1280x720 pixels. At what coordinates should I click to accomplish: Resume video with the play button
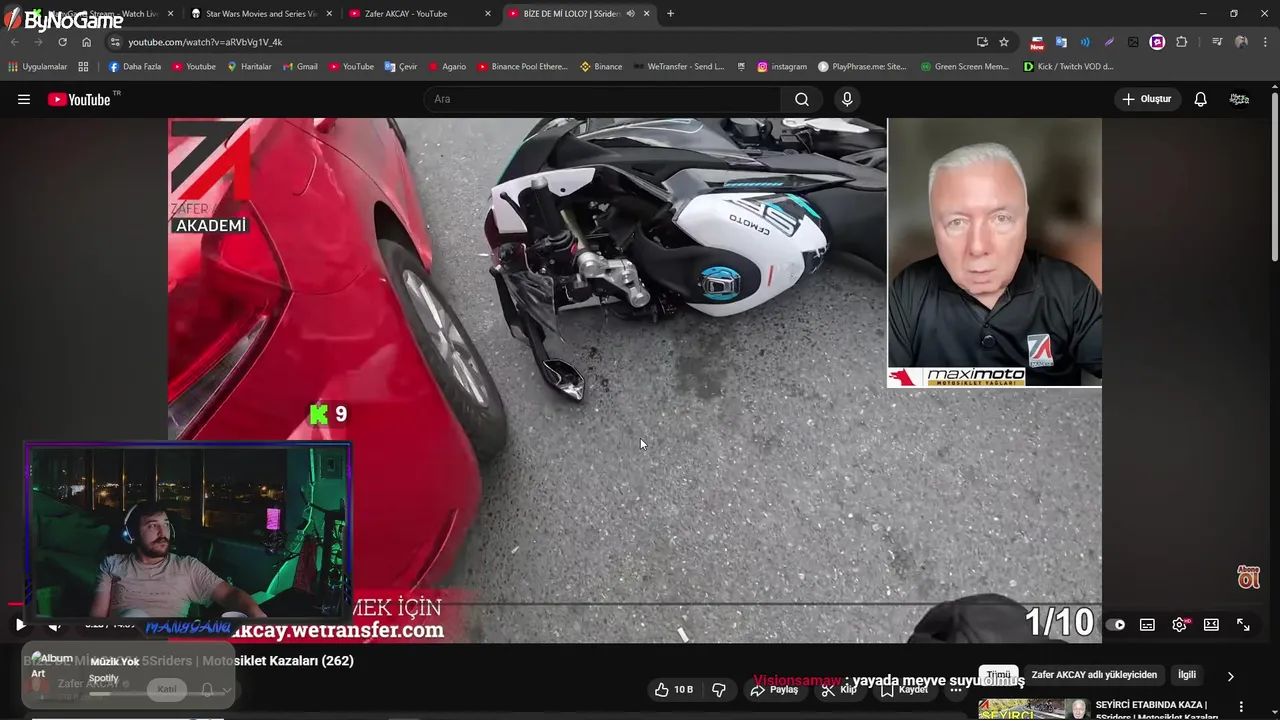pyautogui.click(x=20, y=625)
